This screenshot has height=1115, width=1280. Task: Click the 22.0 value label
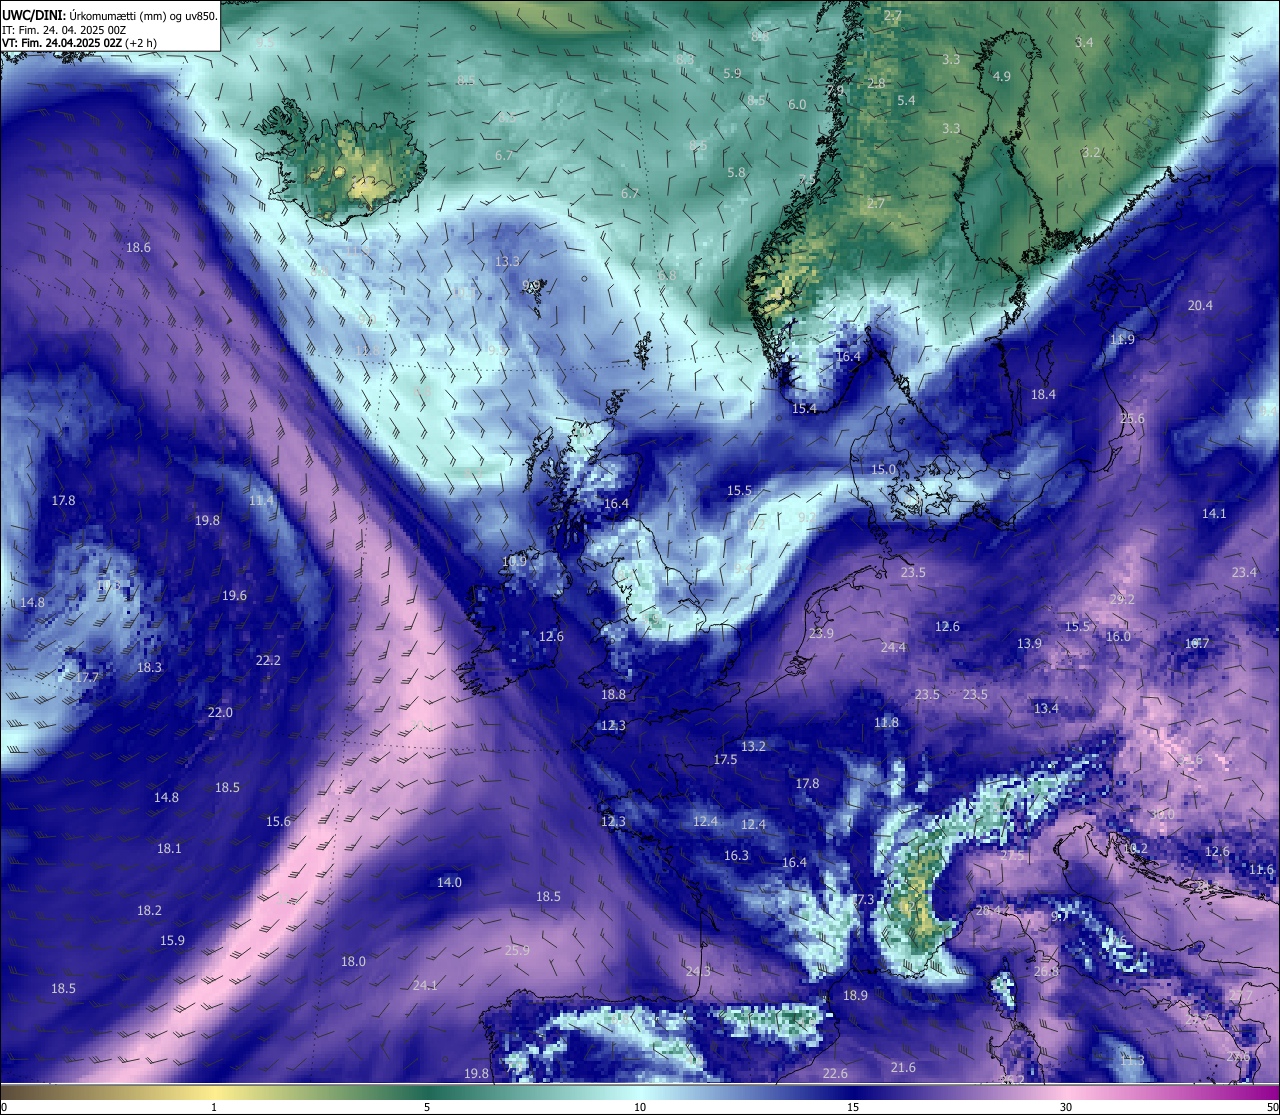(220, 712)
